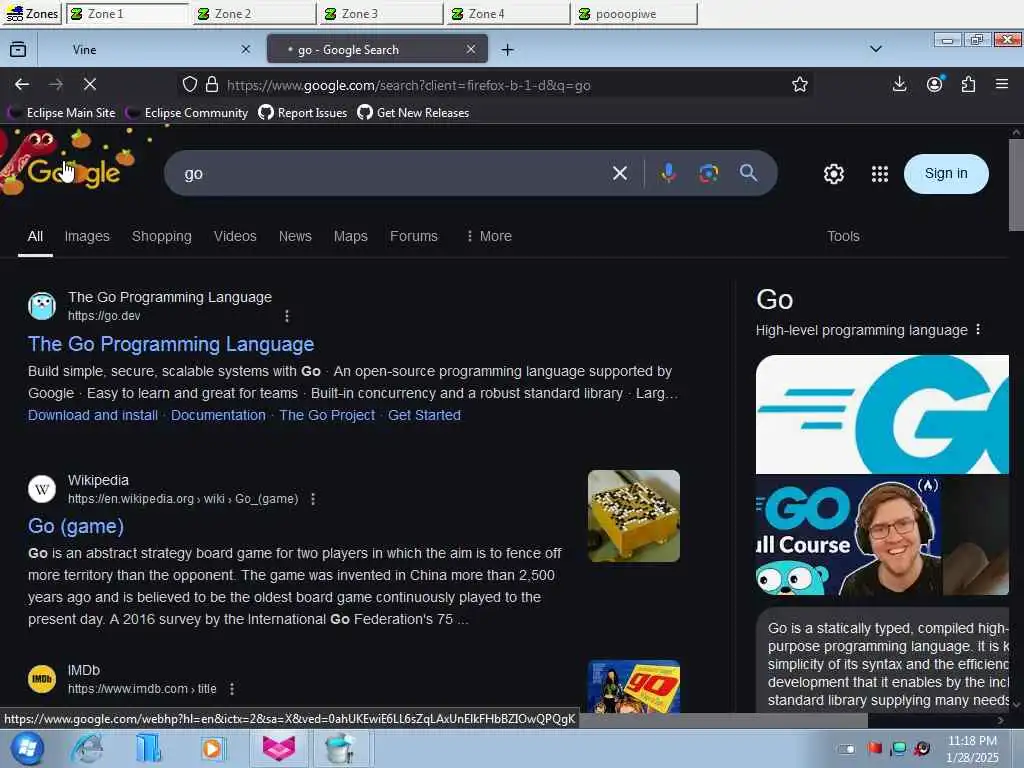
Task: Open The Go Project sitelink
Action: (x=327, y=415)
